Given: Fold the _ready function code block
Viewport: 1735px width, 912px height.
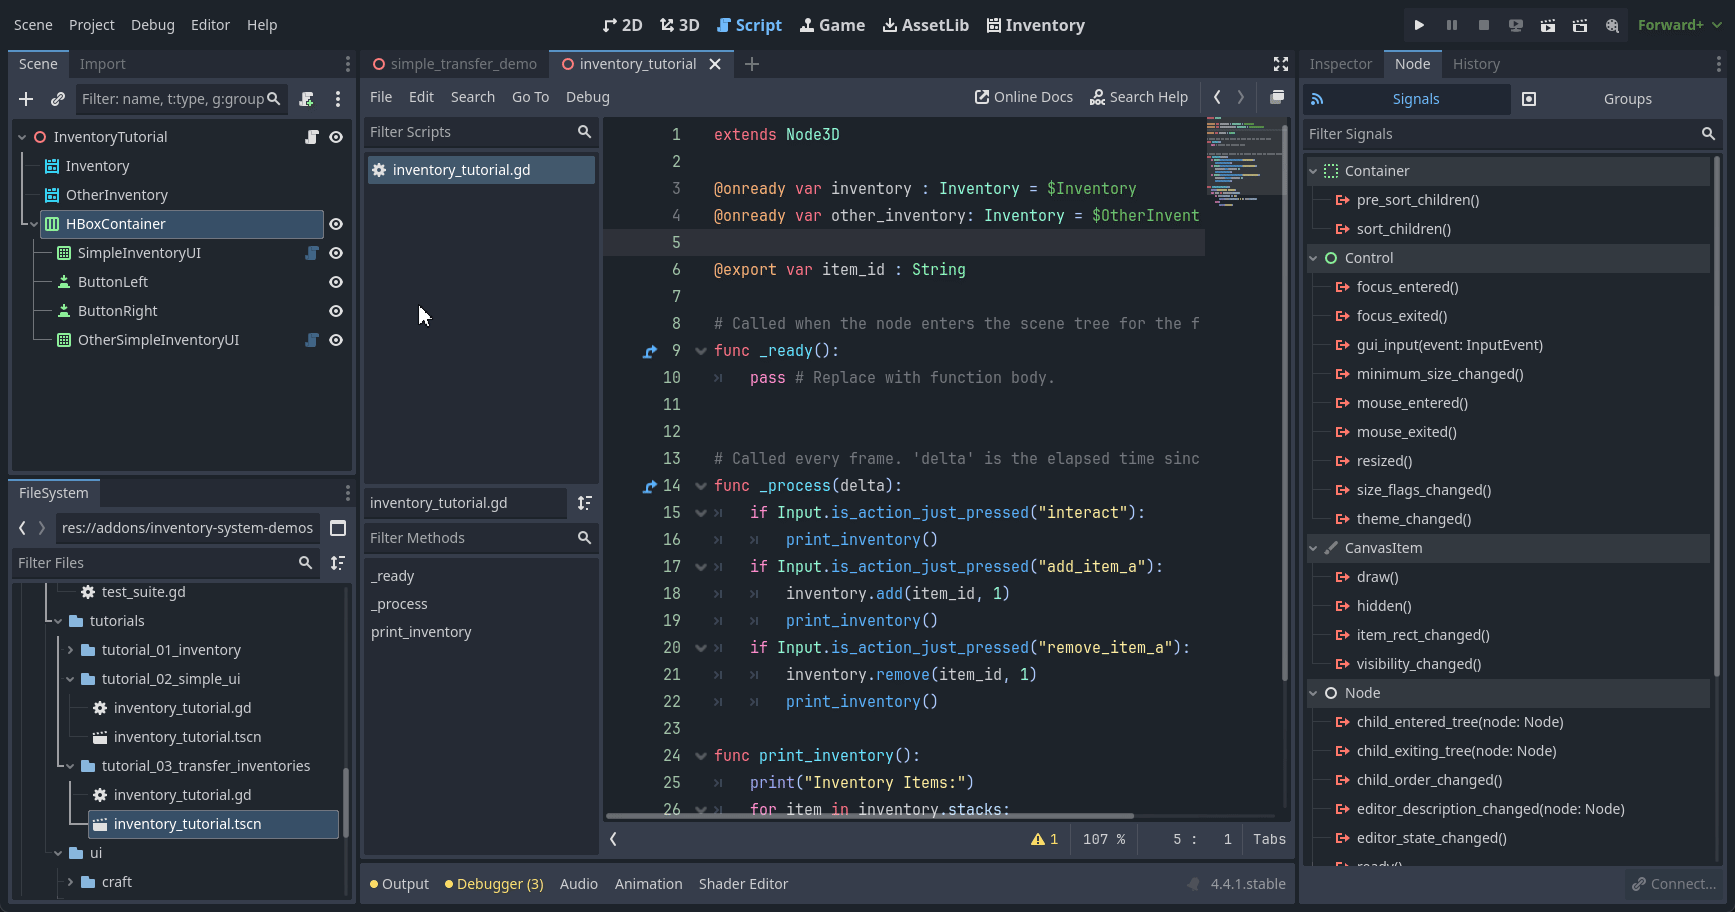Looking at the screenshot, I should [x=701, y=351].
